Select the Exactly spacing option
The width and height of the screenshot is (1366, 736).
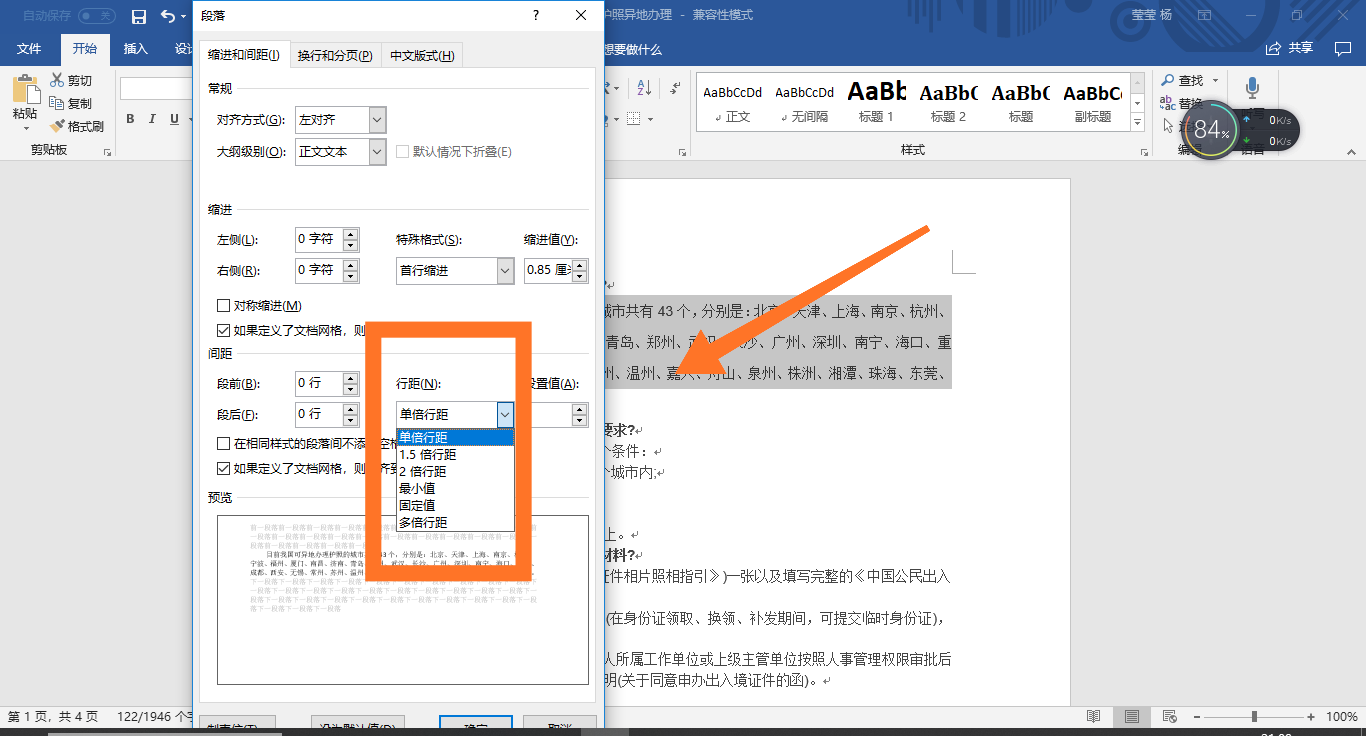click(x=455, y=505)
